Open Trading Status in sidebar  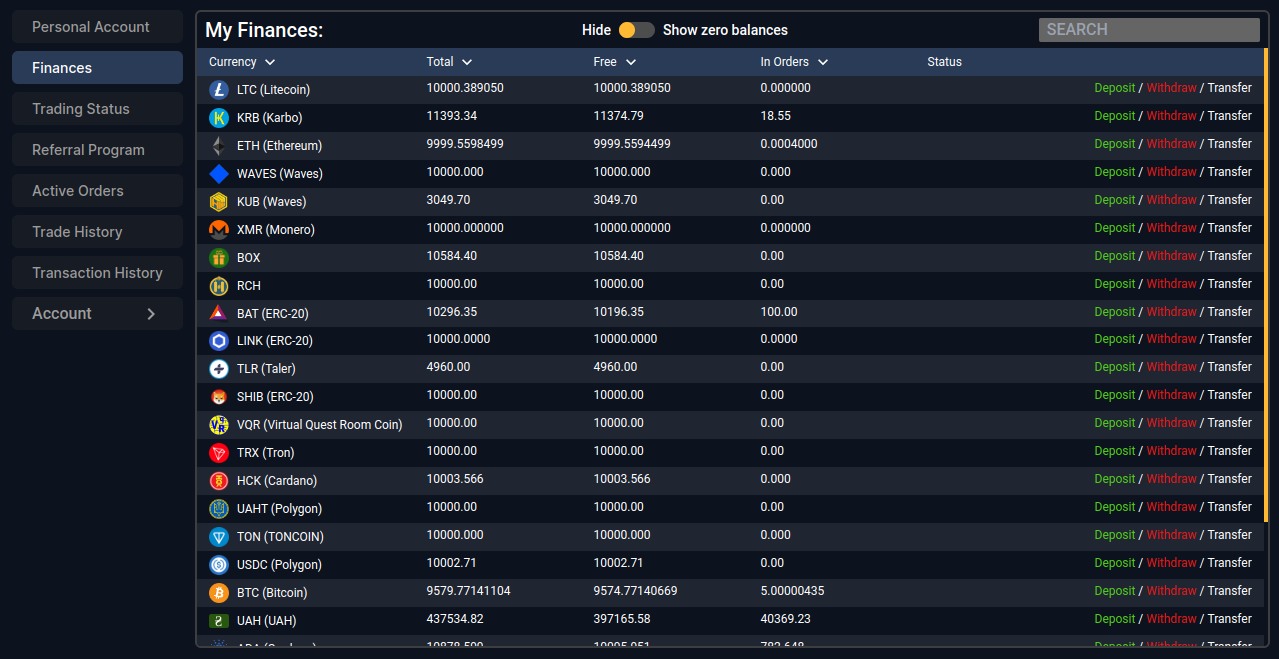[x=97, y=109]
